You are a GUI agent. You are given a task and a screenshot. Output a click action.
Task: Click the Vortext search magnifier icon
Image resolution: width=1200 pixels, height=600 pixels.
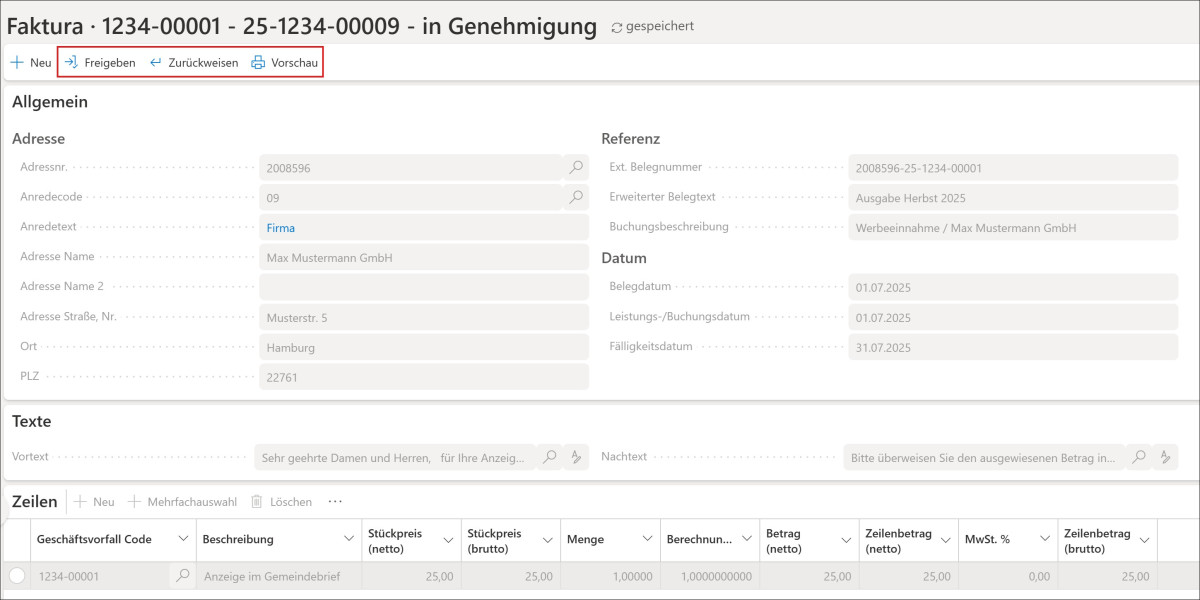[x=549, y=457]
